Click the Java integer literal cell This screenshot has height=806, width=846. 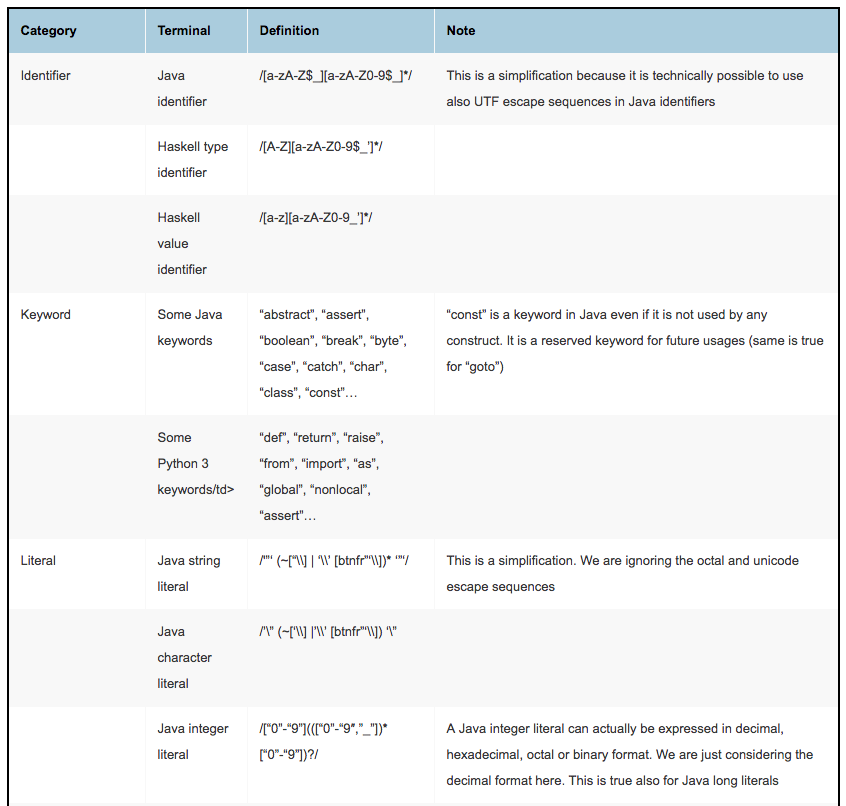point(193,741)
